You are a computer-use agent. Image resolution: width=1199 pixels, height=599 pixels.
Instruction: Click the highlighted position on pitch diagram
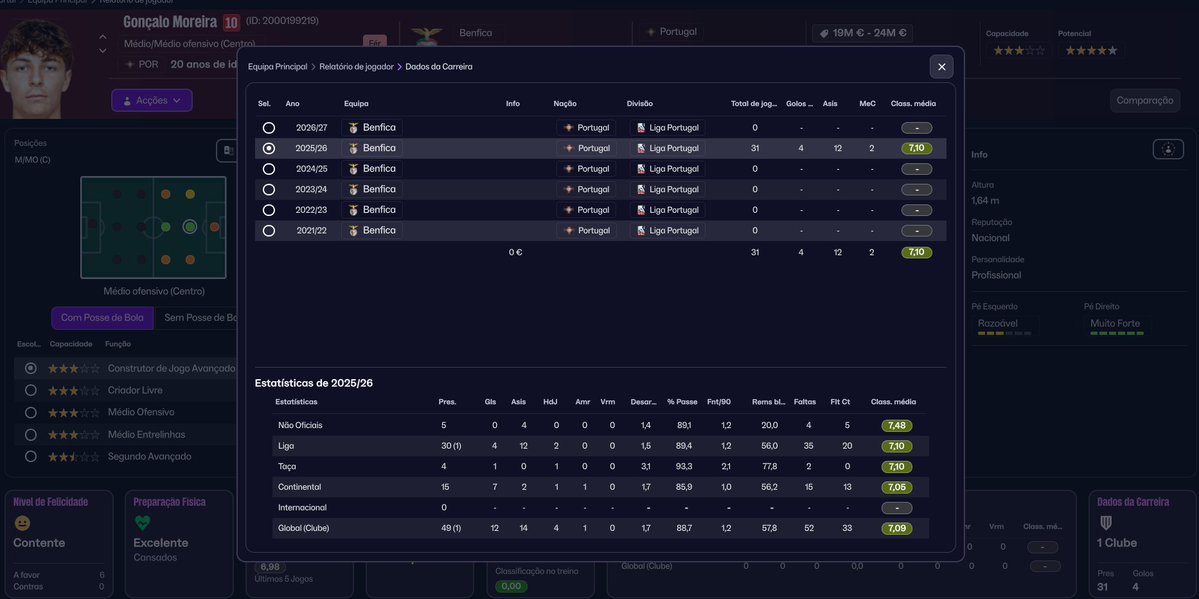(190, 226)
